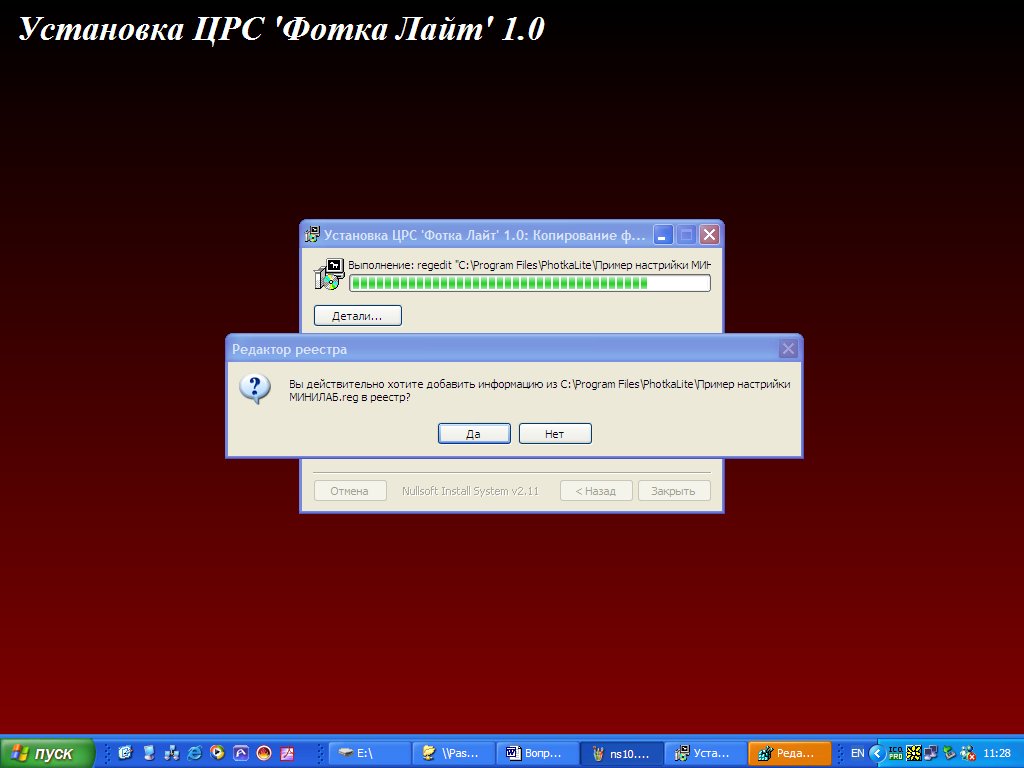Switch to the ns10... taskbar window
The image size is (1024, 768).
click(622, 753)
